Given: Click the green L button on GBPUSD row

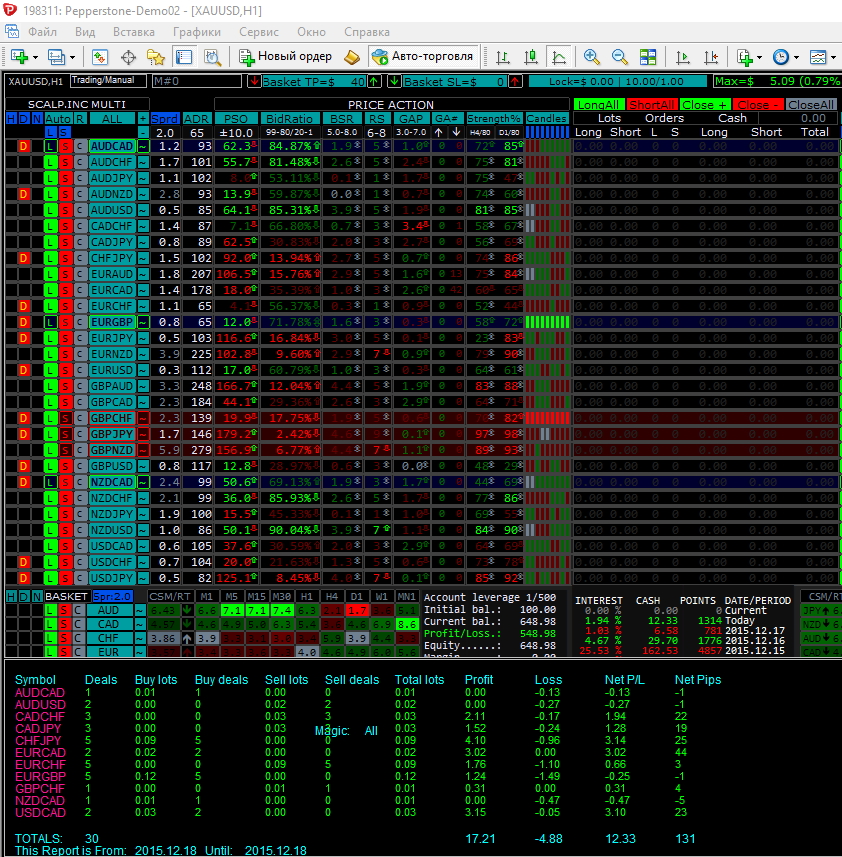Looking at the screenshot, I should point(50,466).
